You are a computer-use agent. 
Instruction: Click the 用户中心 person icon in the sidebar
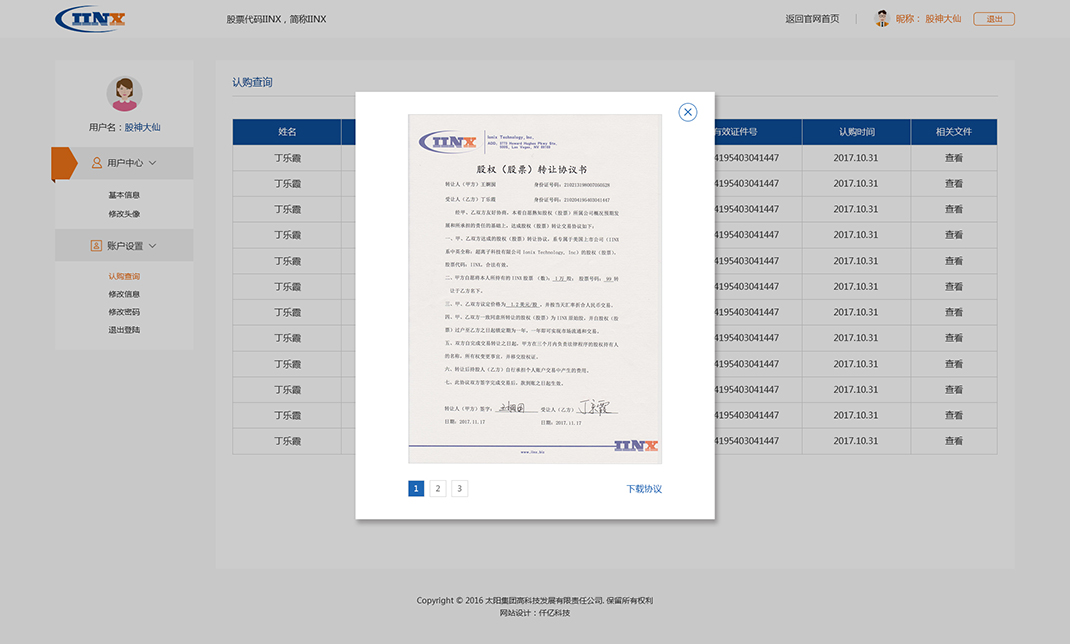click(95, 162)
